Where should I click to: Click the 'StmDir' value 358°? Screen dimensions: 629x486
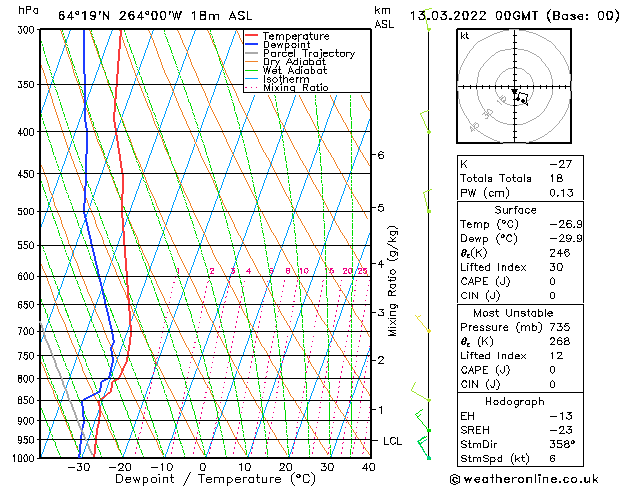562,444
